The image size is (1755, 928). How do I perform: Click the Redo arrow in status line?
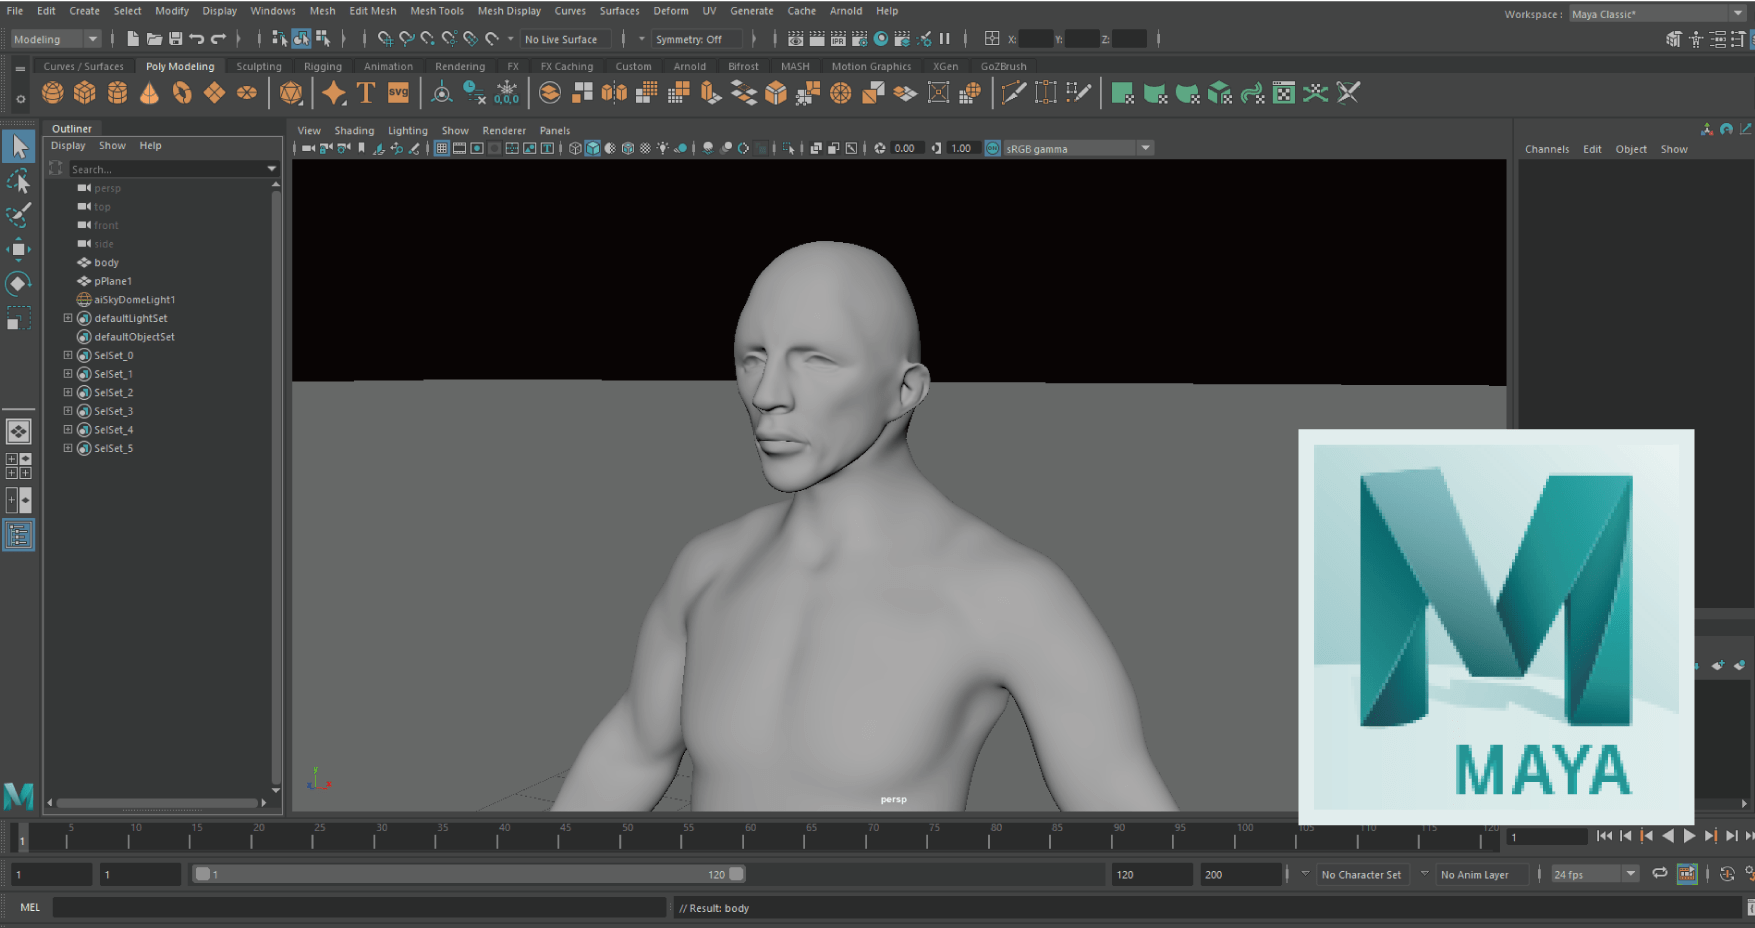(x=218, y=39)
